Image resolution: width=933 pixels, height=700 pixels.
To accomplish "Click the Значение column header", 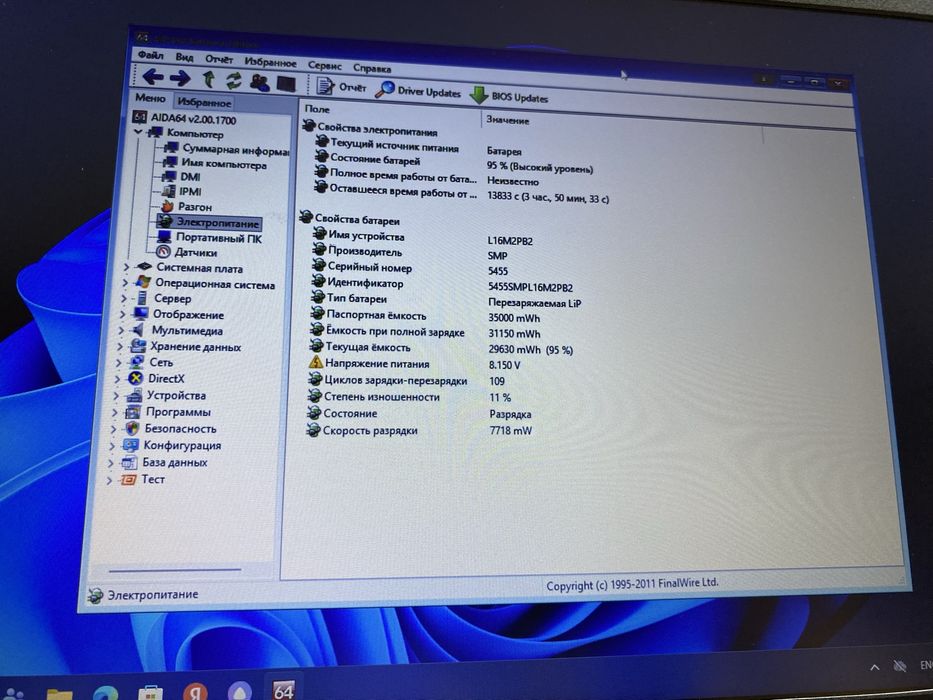I will pos(508,120).
